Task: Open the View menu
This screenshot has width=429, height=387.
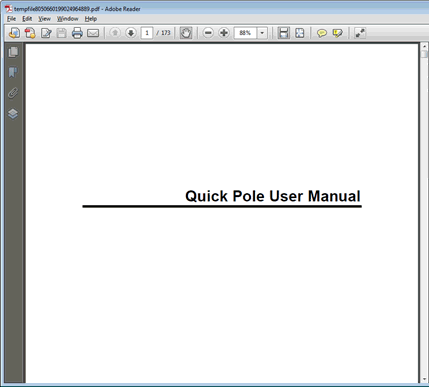Action: (44, 19)
